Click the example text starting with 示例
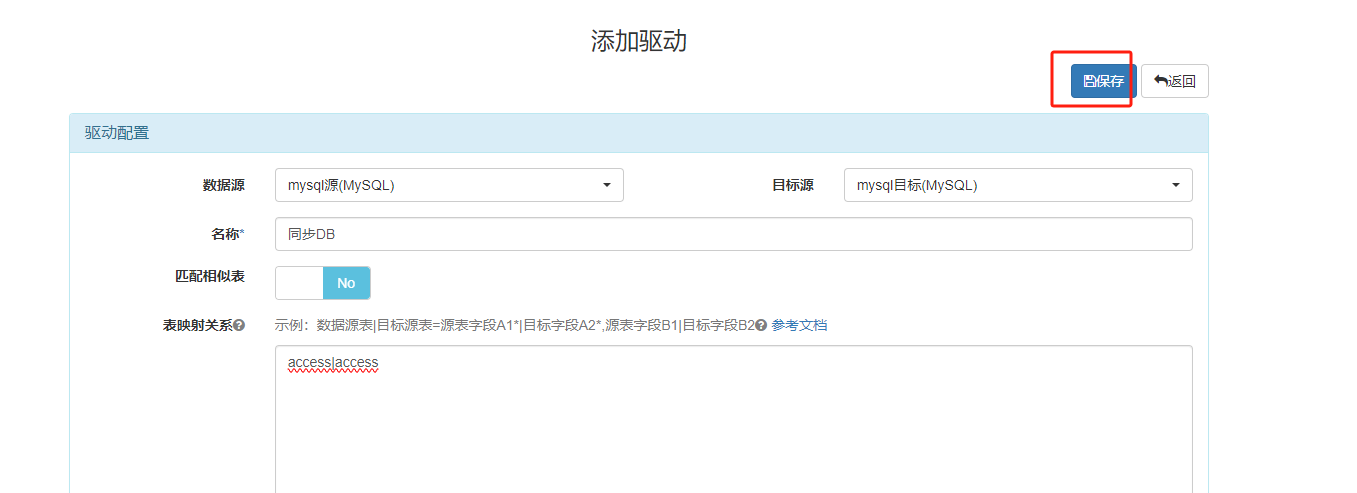Viewport: 1357px width, 493px height. (x=514, y=325)
